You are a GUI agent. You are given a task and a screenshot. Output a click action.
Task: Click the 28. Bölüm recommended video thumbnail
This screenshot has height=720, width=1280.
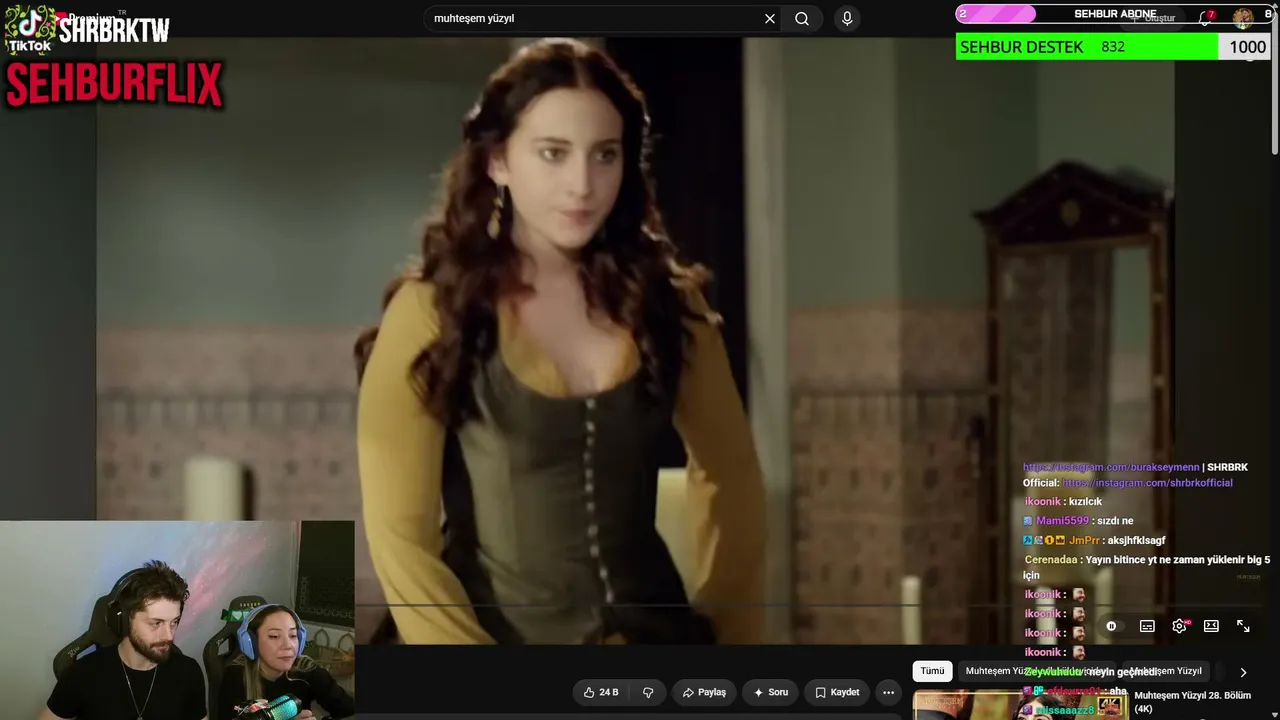click(x=1020, y=704)
